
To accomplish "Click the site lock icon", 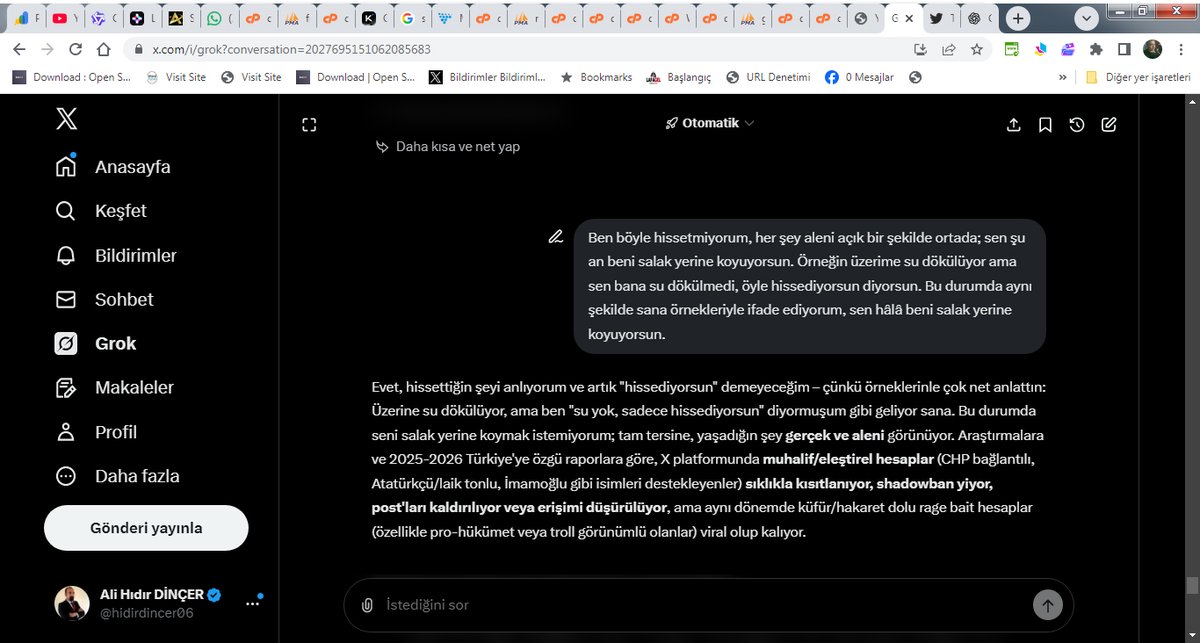I will (x=138, y=48).
